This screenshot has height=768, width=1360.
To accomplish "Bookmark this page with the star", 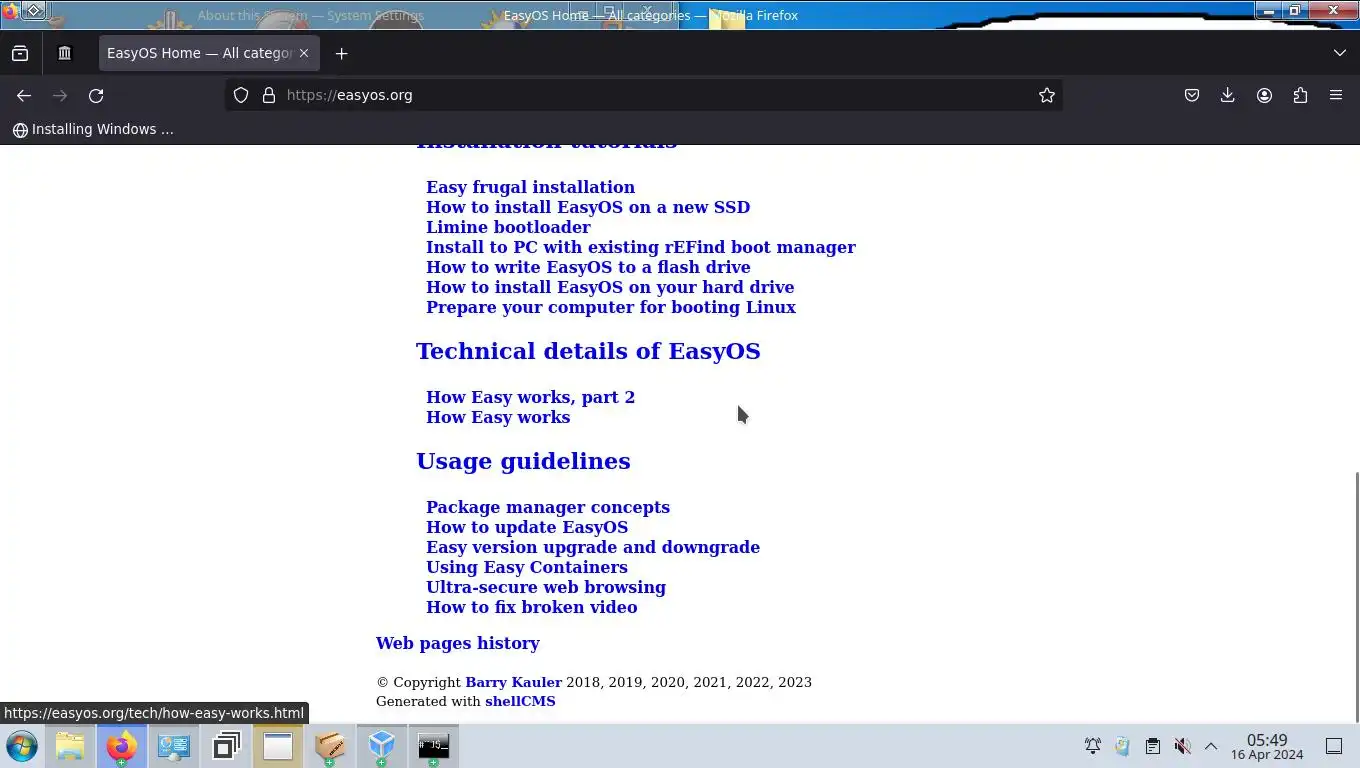I will click(1047, 95).
